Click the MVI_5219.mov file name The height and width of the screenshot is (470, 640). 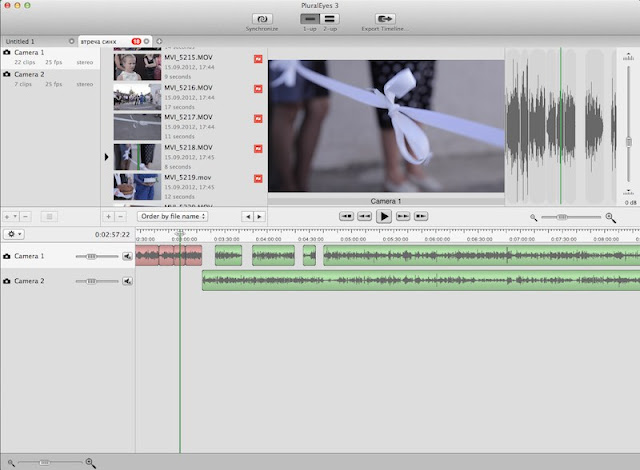188,177
